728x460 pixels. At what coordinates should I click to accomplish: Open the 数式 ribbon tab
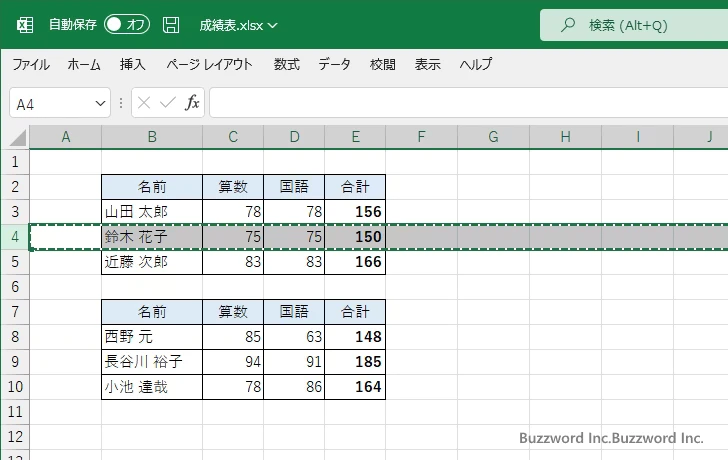click(287, 64)
